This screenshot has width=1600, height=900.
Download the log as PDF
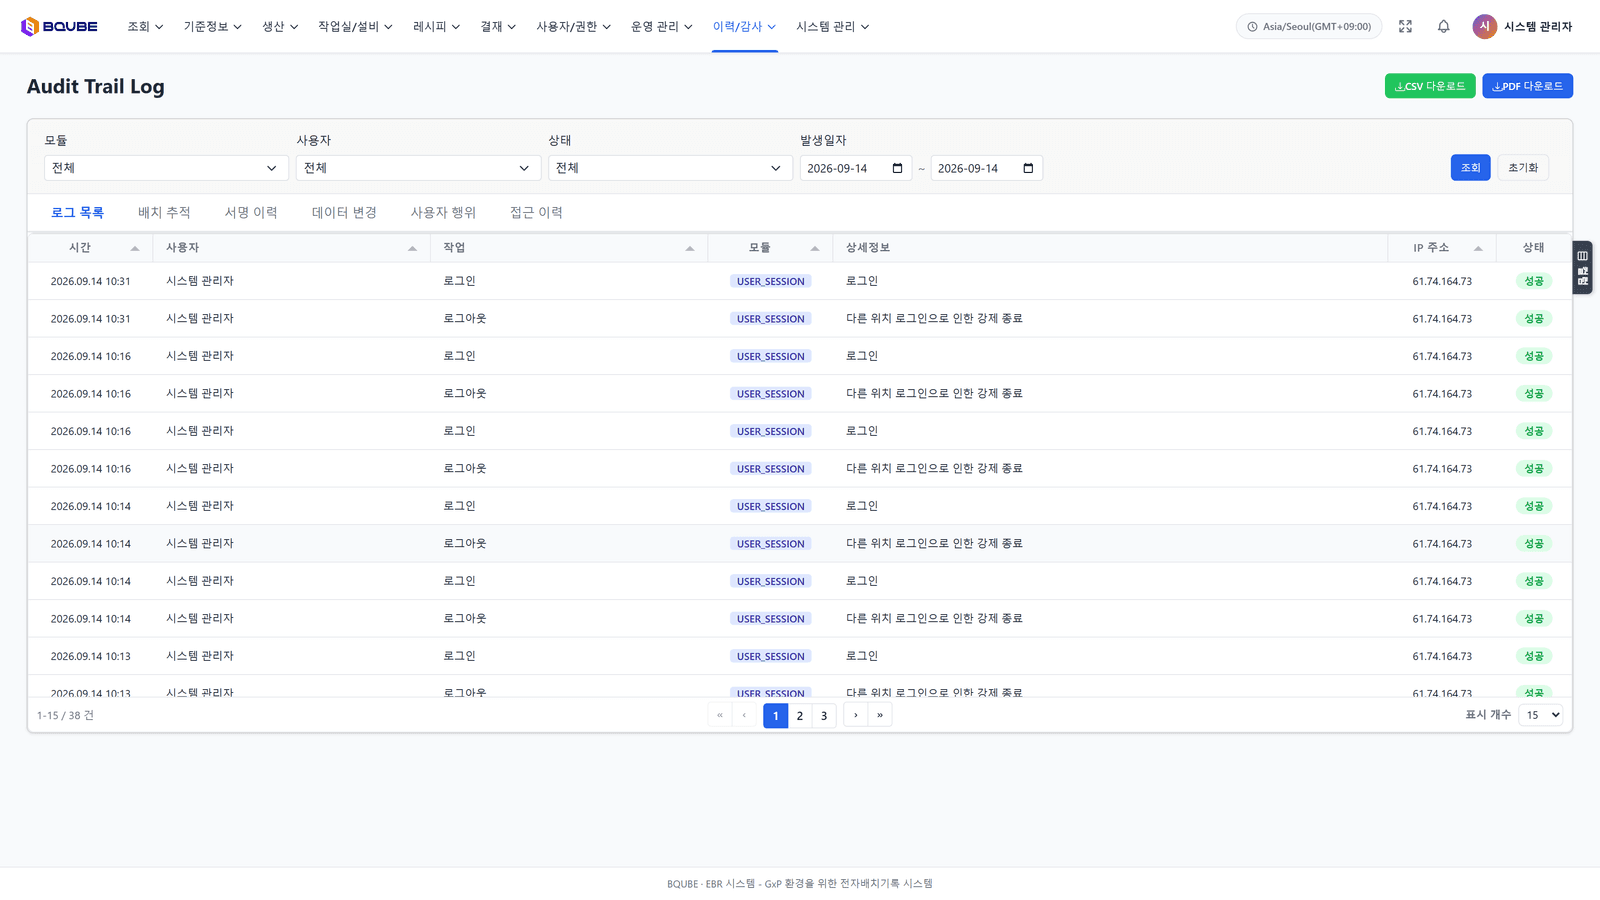pyautogui.click(x=1527, y=86)
